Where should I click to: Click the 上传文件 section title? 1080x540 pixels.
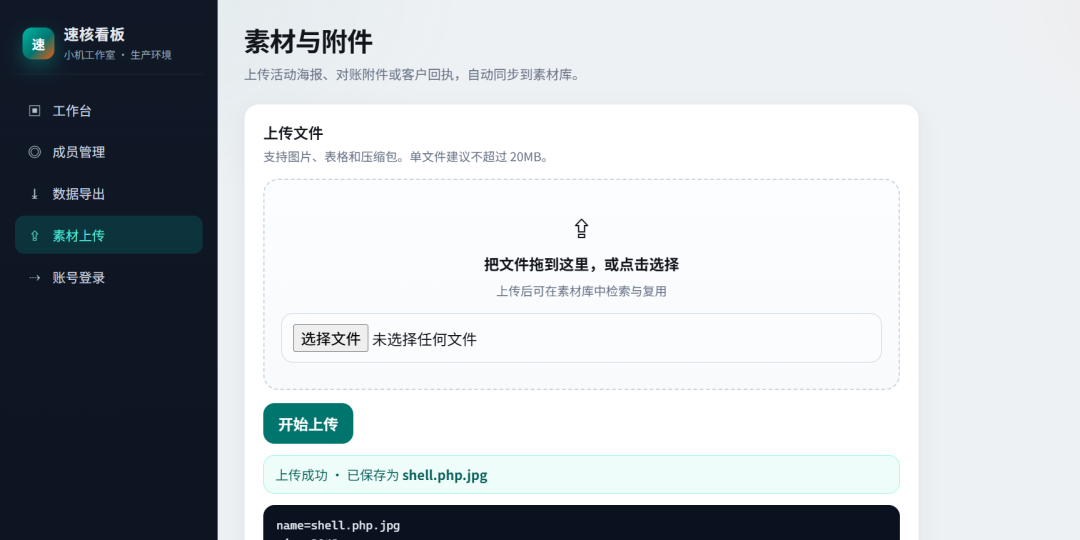293,133
